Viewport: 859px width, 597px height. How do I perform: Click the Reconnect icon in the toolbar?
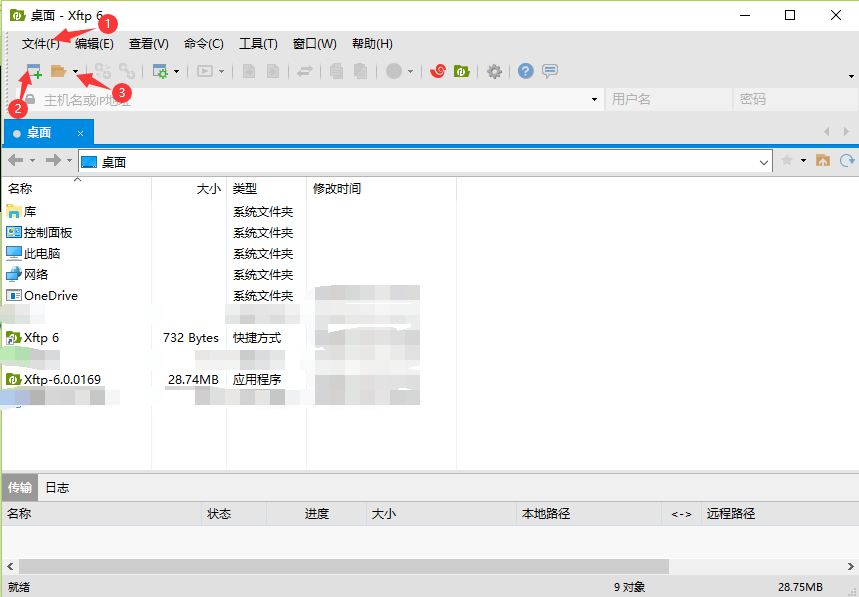coord(103,71)
